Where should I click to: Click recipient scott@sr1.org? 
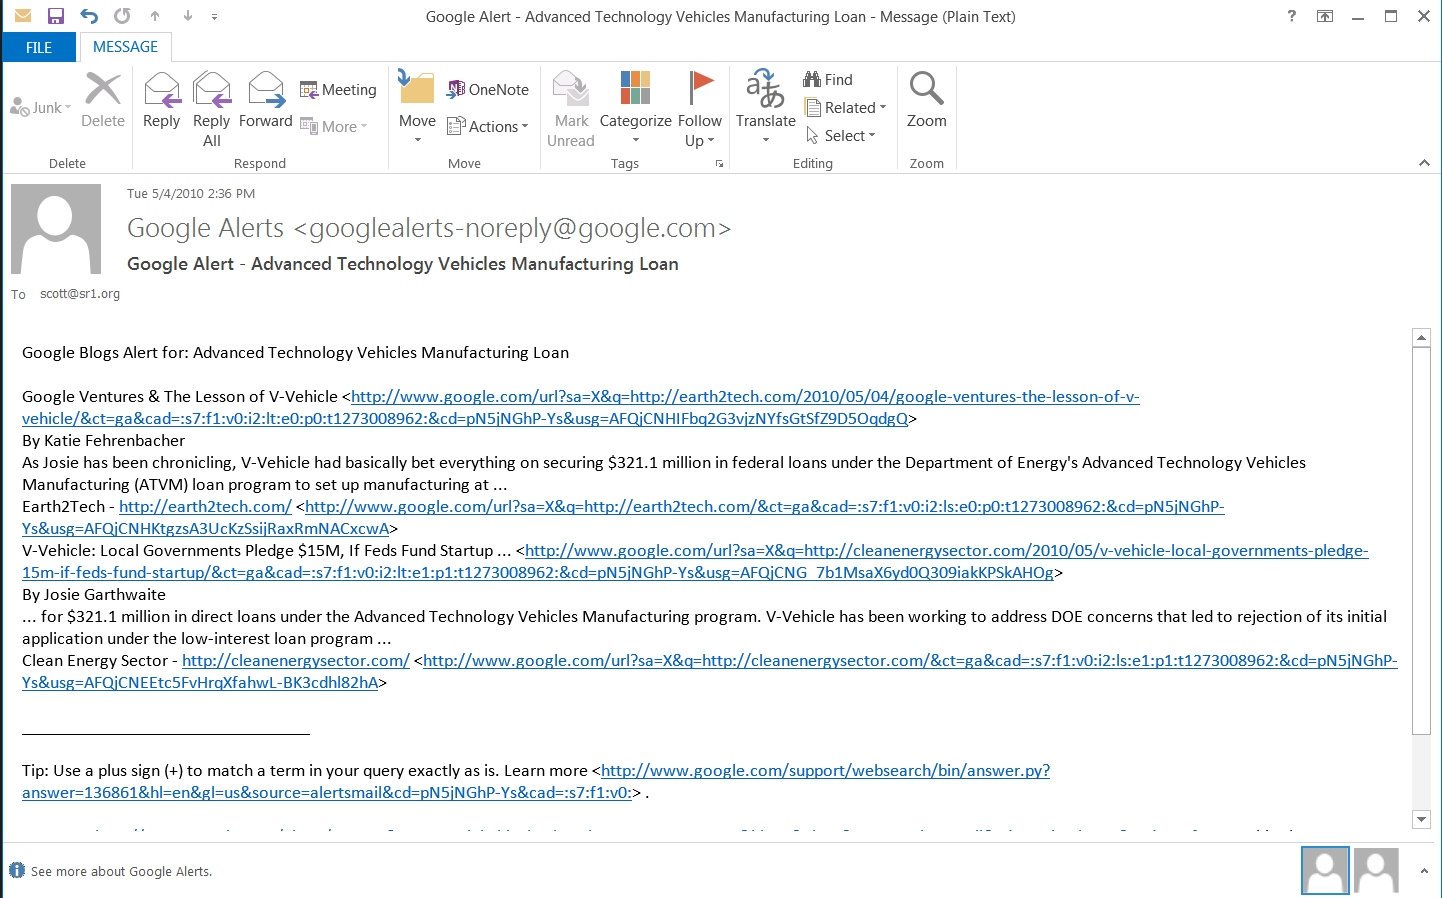(80, 294)
